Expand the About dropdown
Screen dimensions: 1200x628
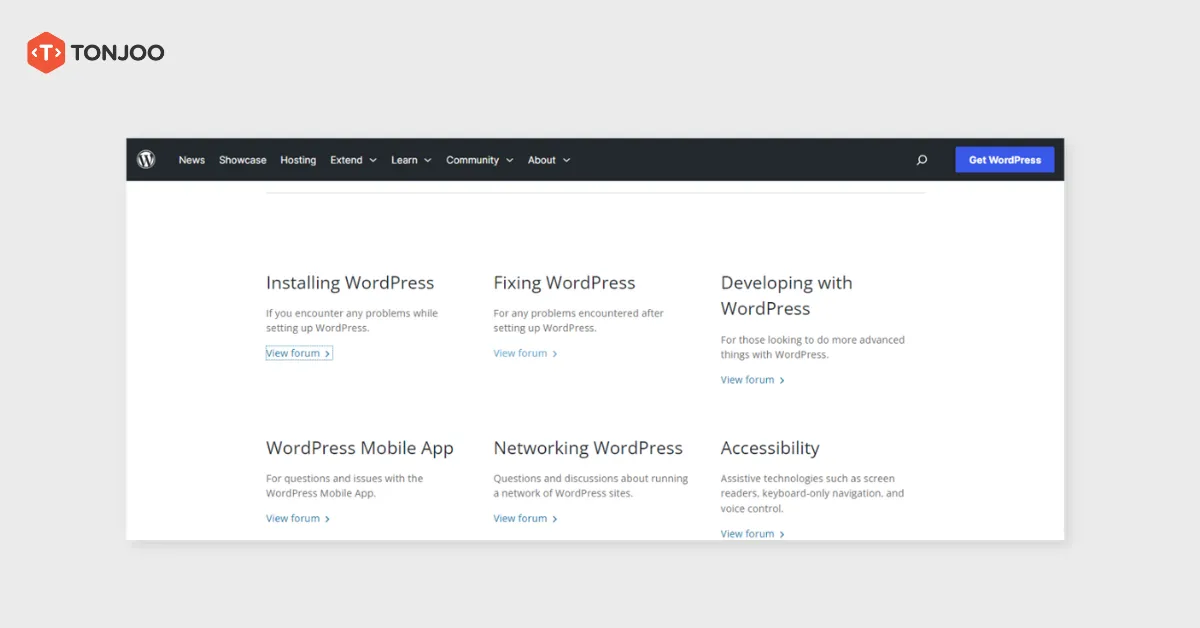click(x=548, y=159)
